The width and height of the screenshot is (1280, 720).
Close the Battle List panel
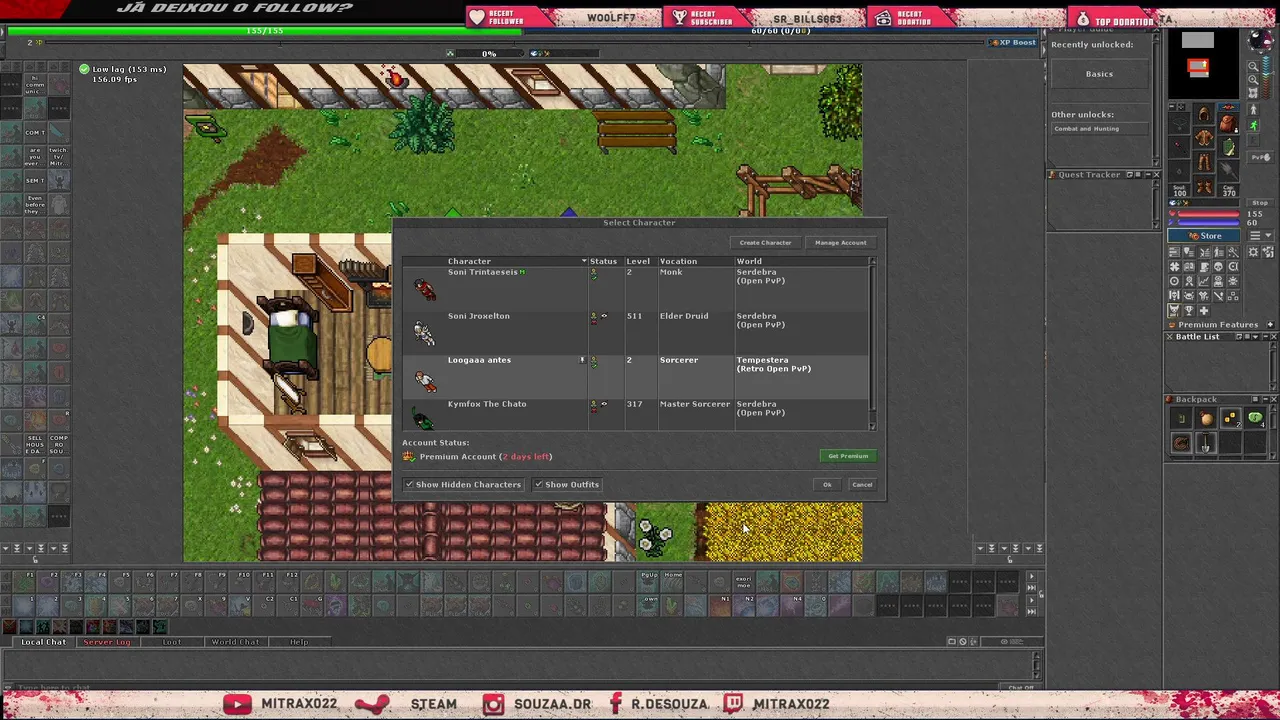(1272, 337)
